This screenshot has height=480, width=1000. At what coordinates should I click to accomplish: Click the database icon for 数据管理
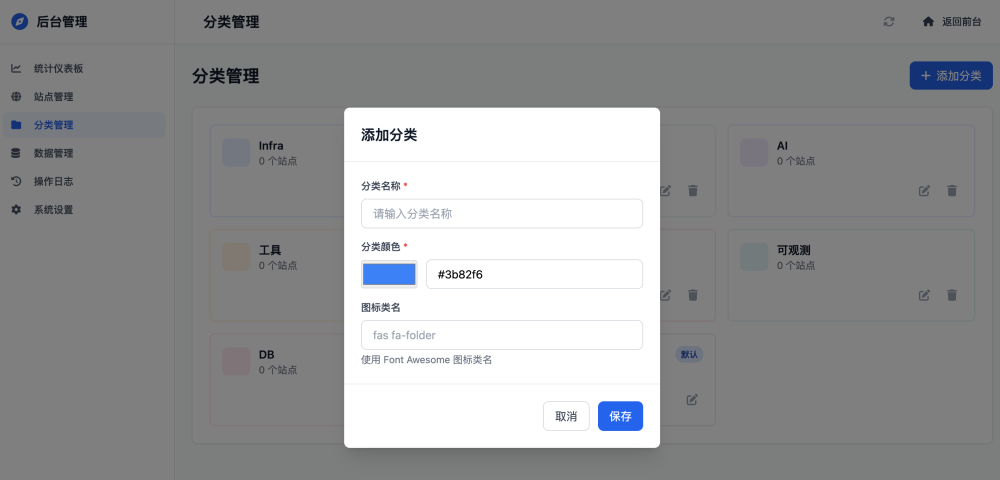(17, 153)
